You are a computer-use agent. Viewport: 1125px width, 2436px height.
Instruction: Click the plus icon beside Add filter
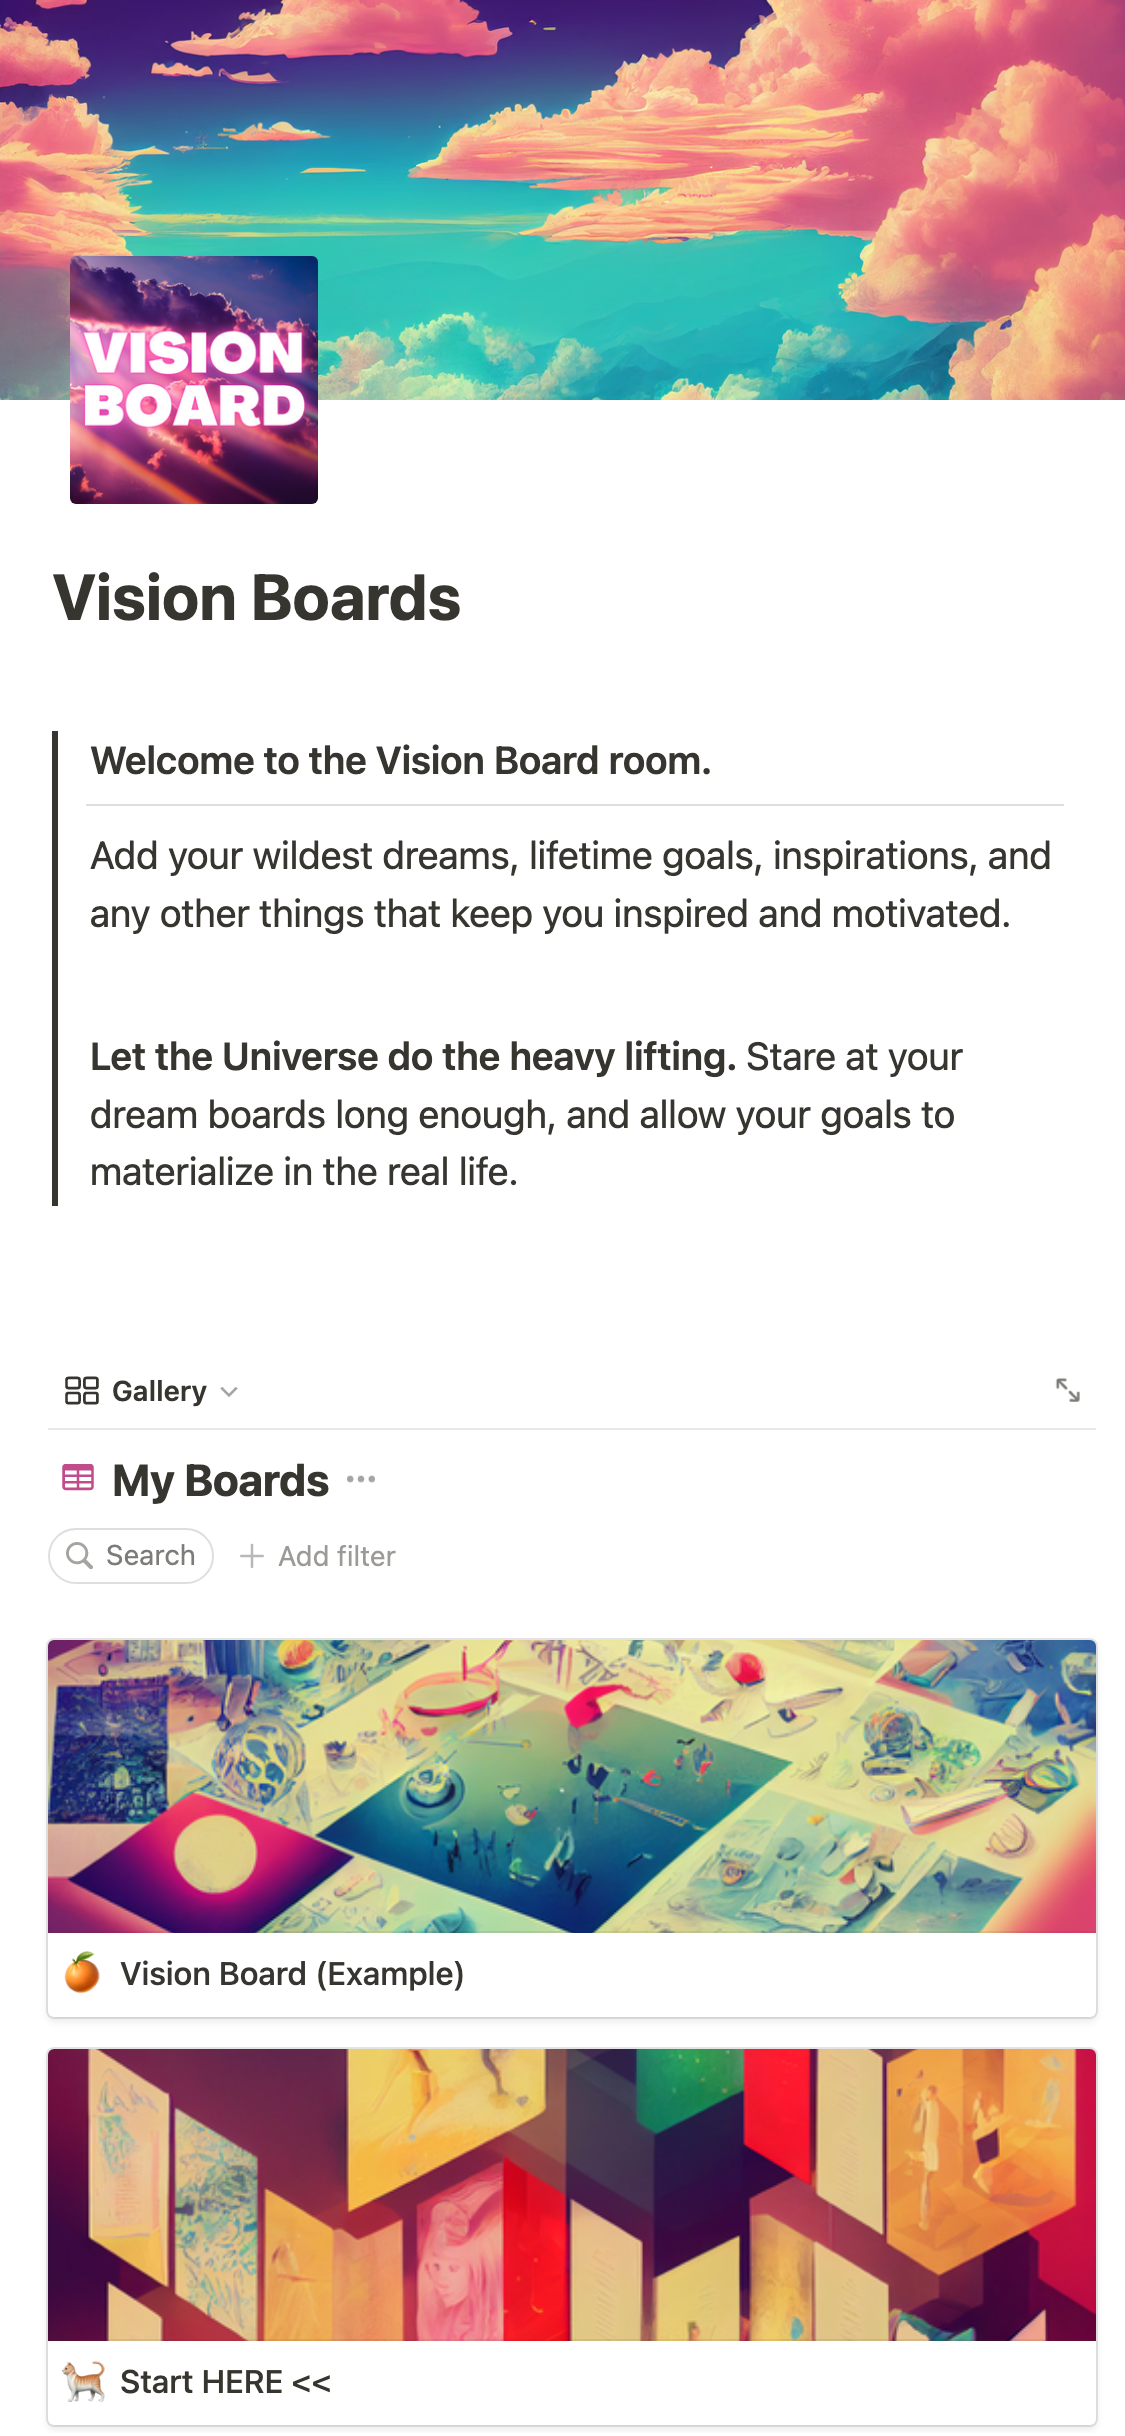(252, 1556)
